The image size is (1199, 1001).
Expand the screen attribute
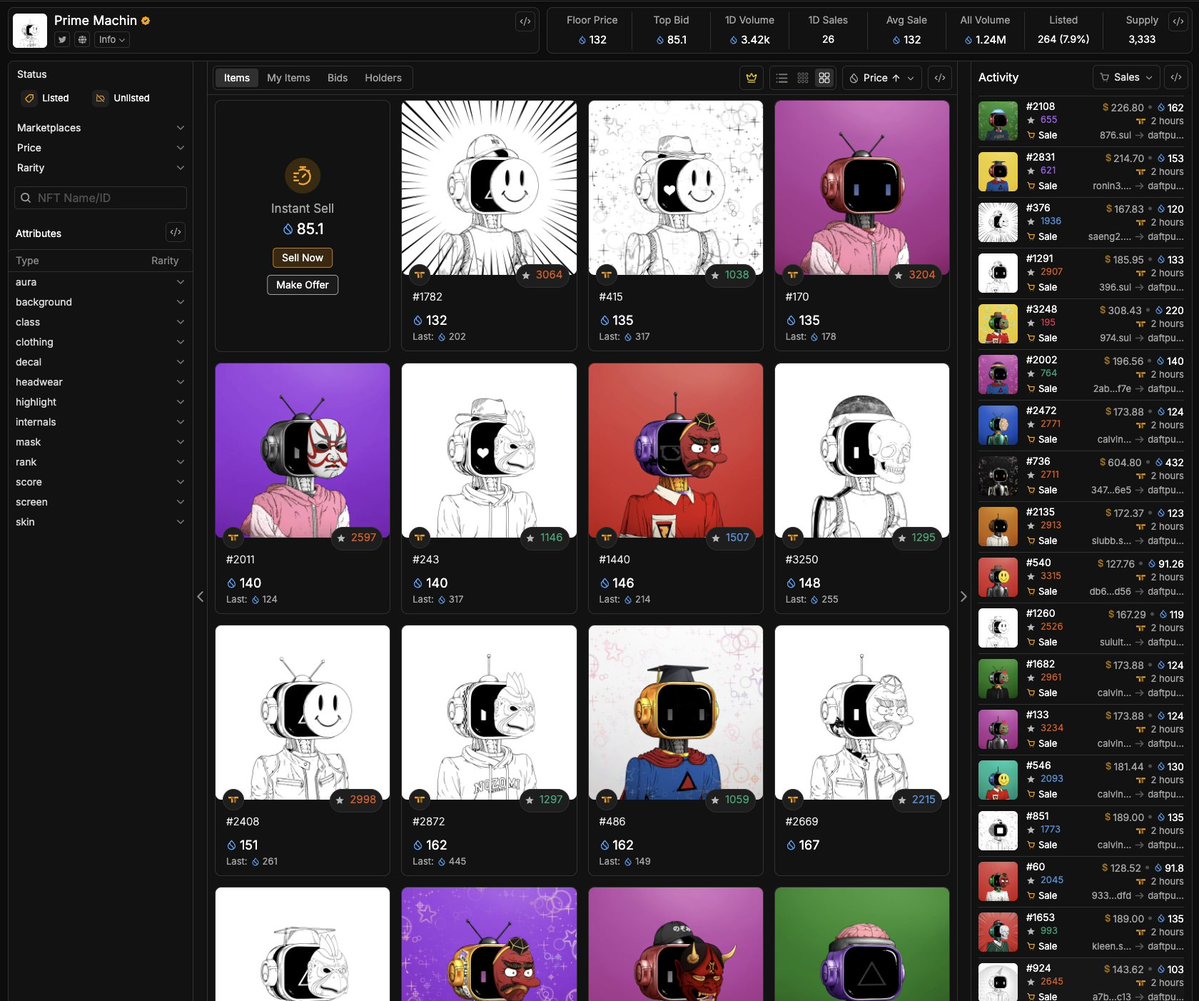100,502
